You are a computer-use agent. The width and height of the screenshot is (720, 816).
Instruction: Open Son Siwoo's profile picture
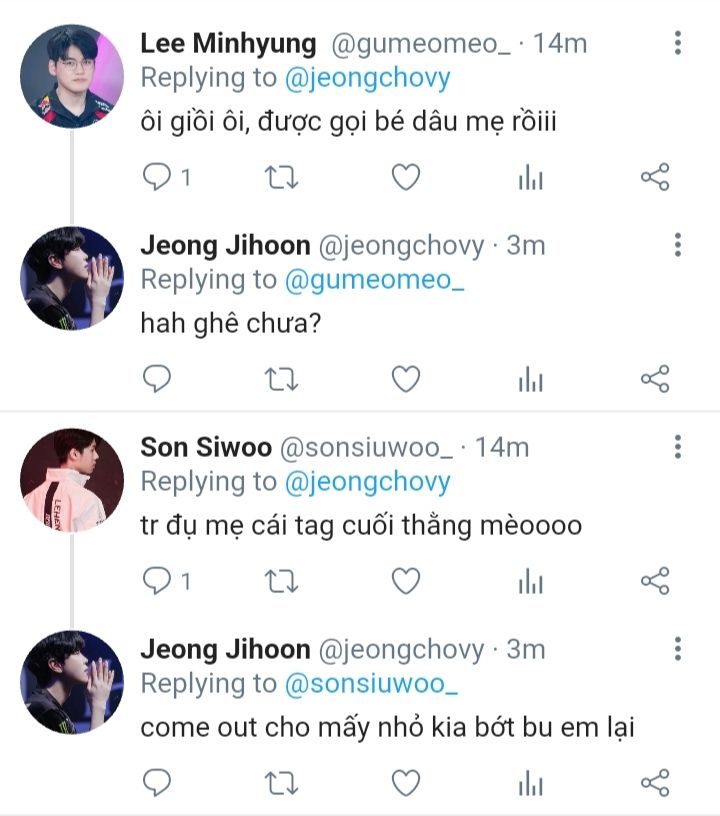click(72, 480)
